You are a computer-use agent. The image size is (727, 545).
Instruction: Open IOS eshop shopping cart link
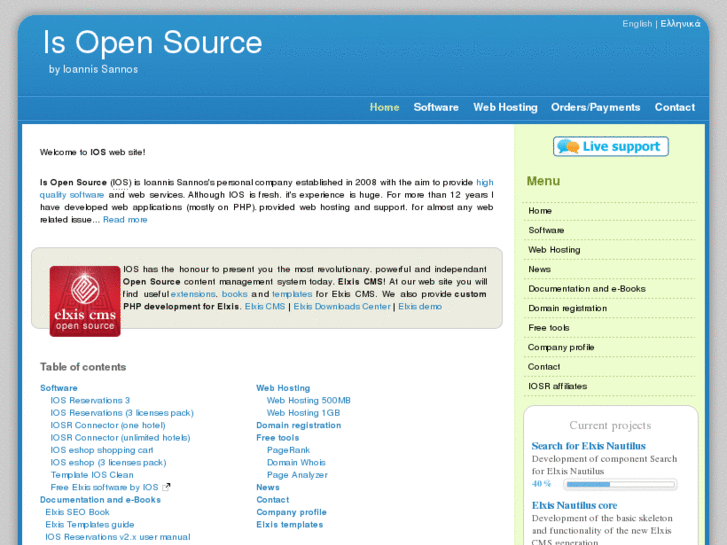click(x=102, y=450)
